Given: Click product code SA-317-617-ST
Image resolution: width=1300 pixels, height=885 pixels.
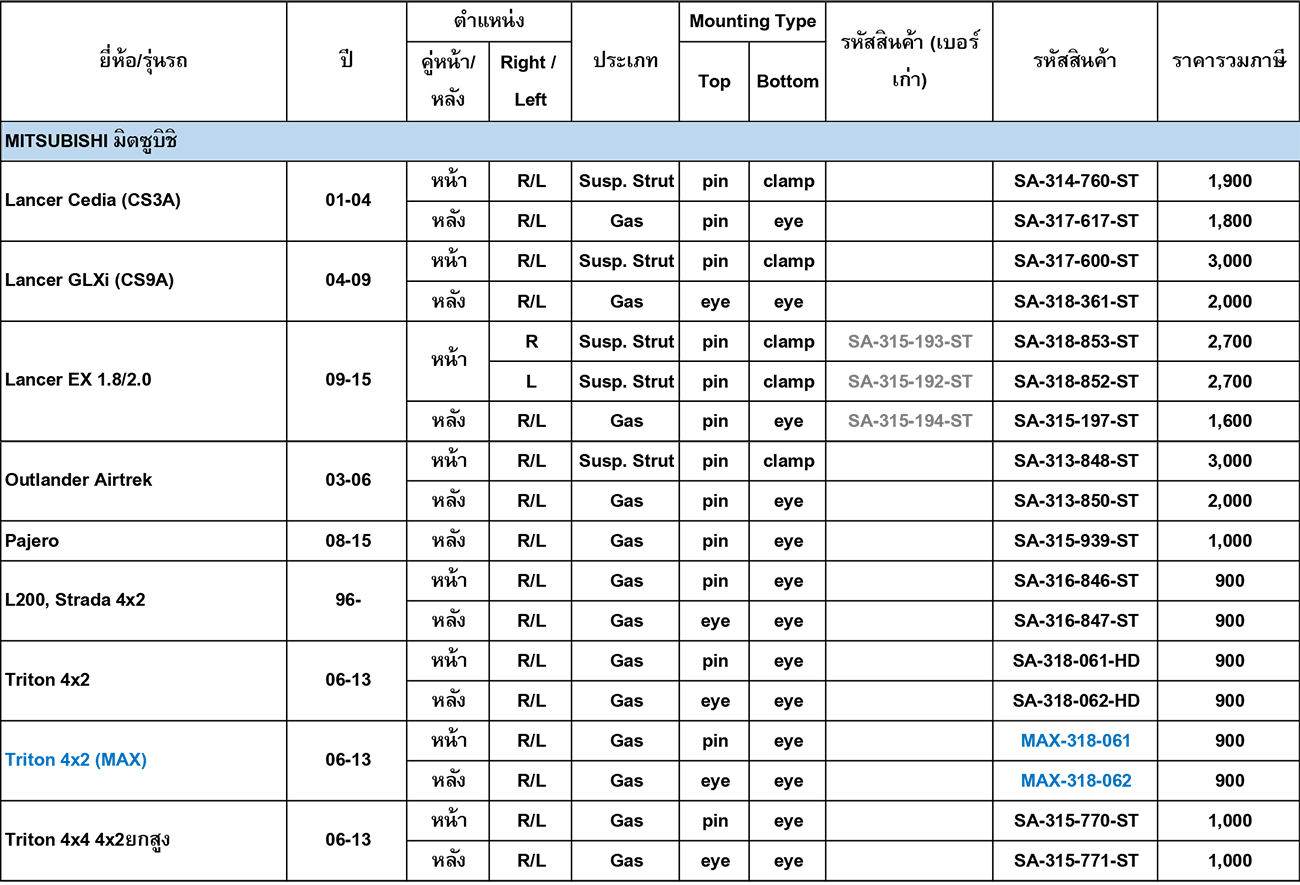Looking at the screenshot, I should coord(1076,221).
